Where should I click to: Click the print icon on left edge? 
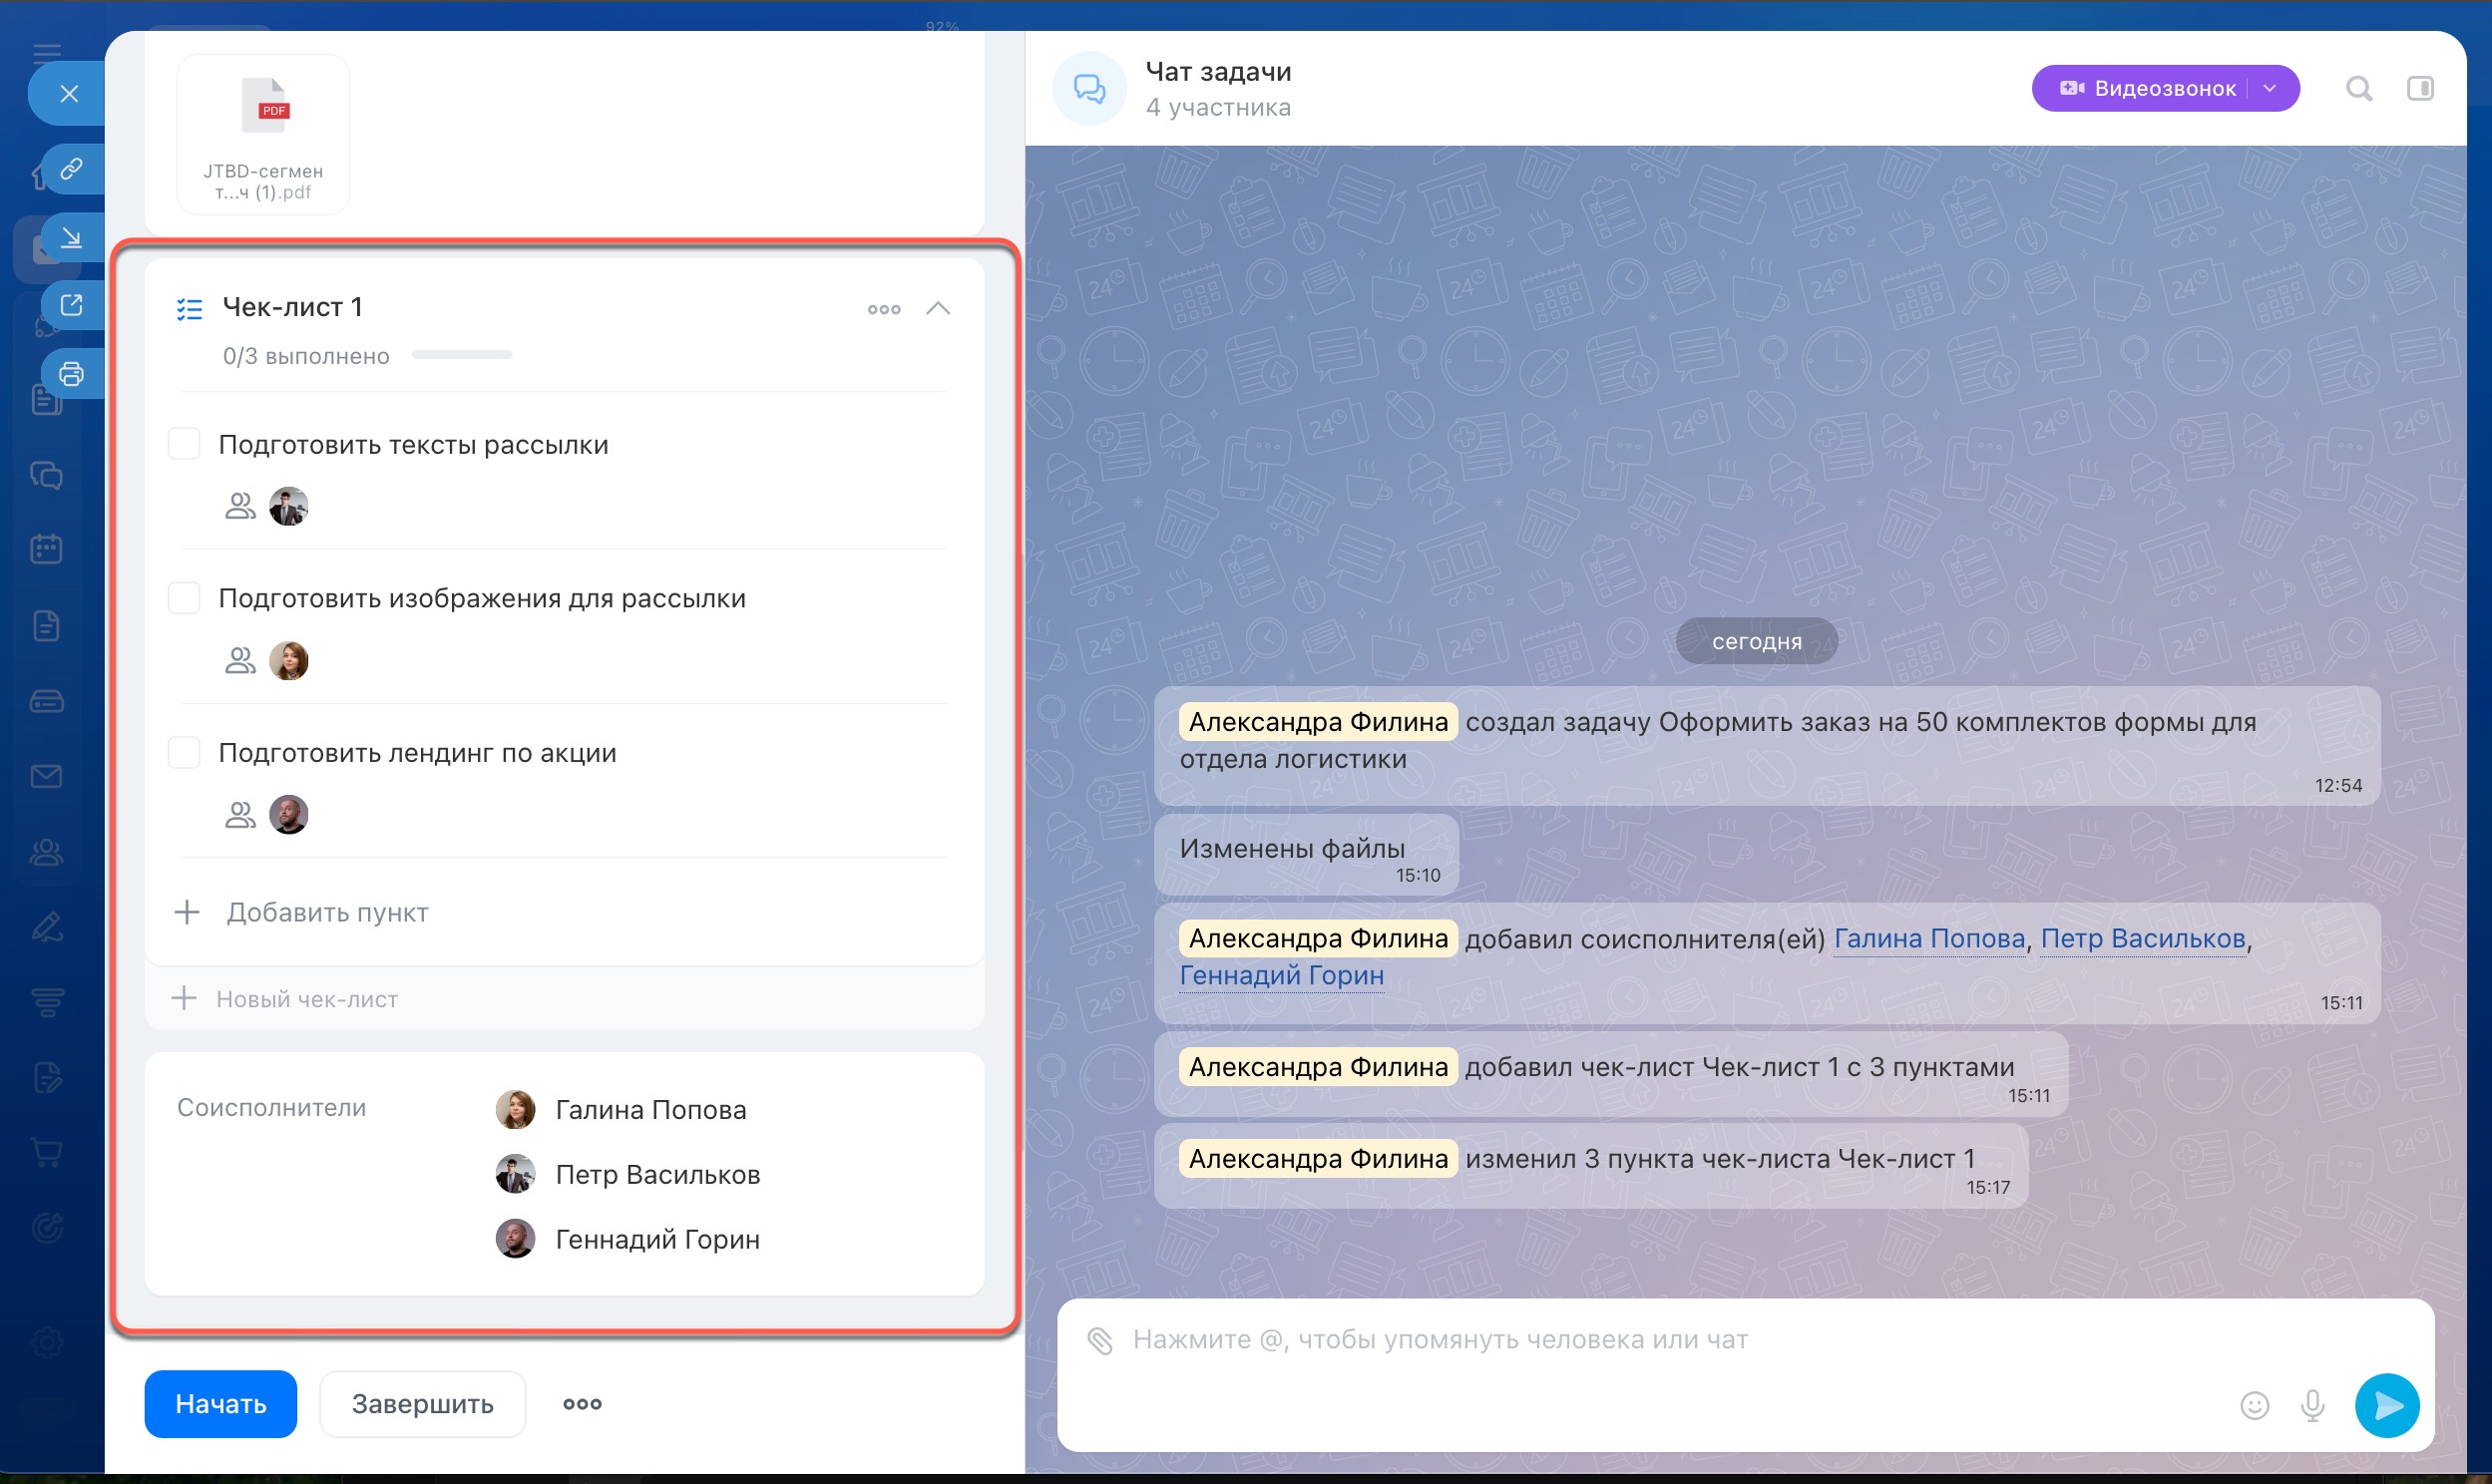click(71, 374)
